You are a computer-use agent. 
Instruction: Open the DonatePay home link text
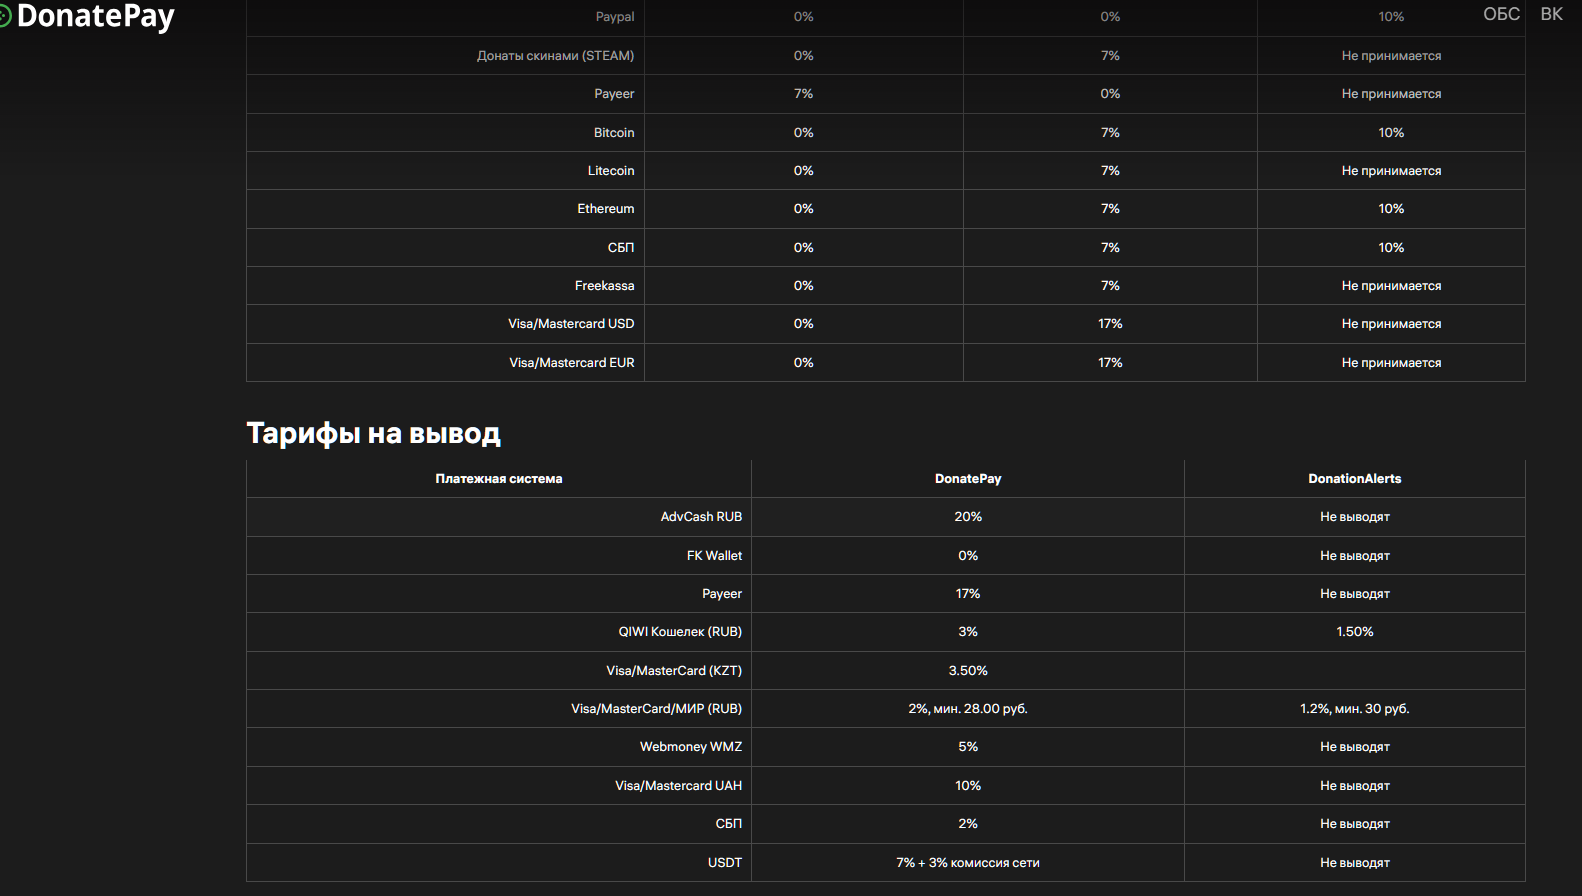(x=96, y=16)
